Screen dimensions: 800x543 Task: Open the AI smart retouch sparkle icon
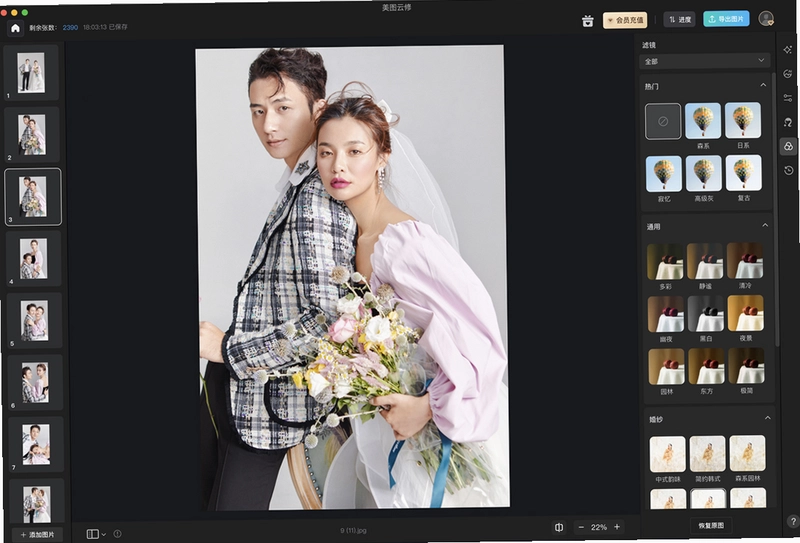[788, 50]
